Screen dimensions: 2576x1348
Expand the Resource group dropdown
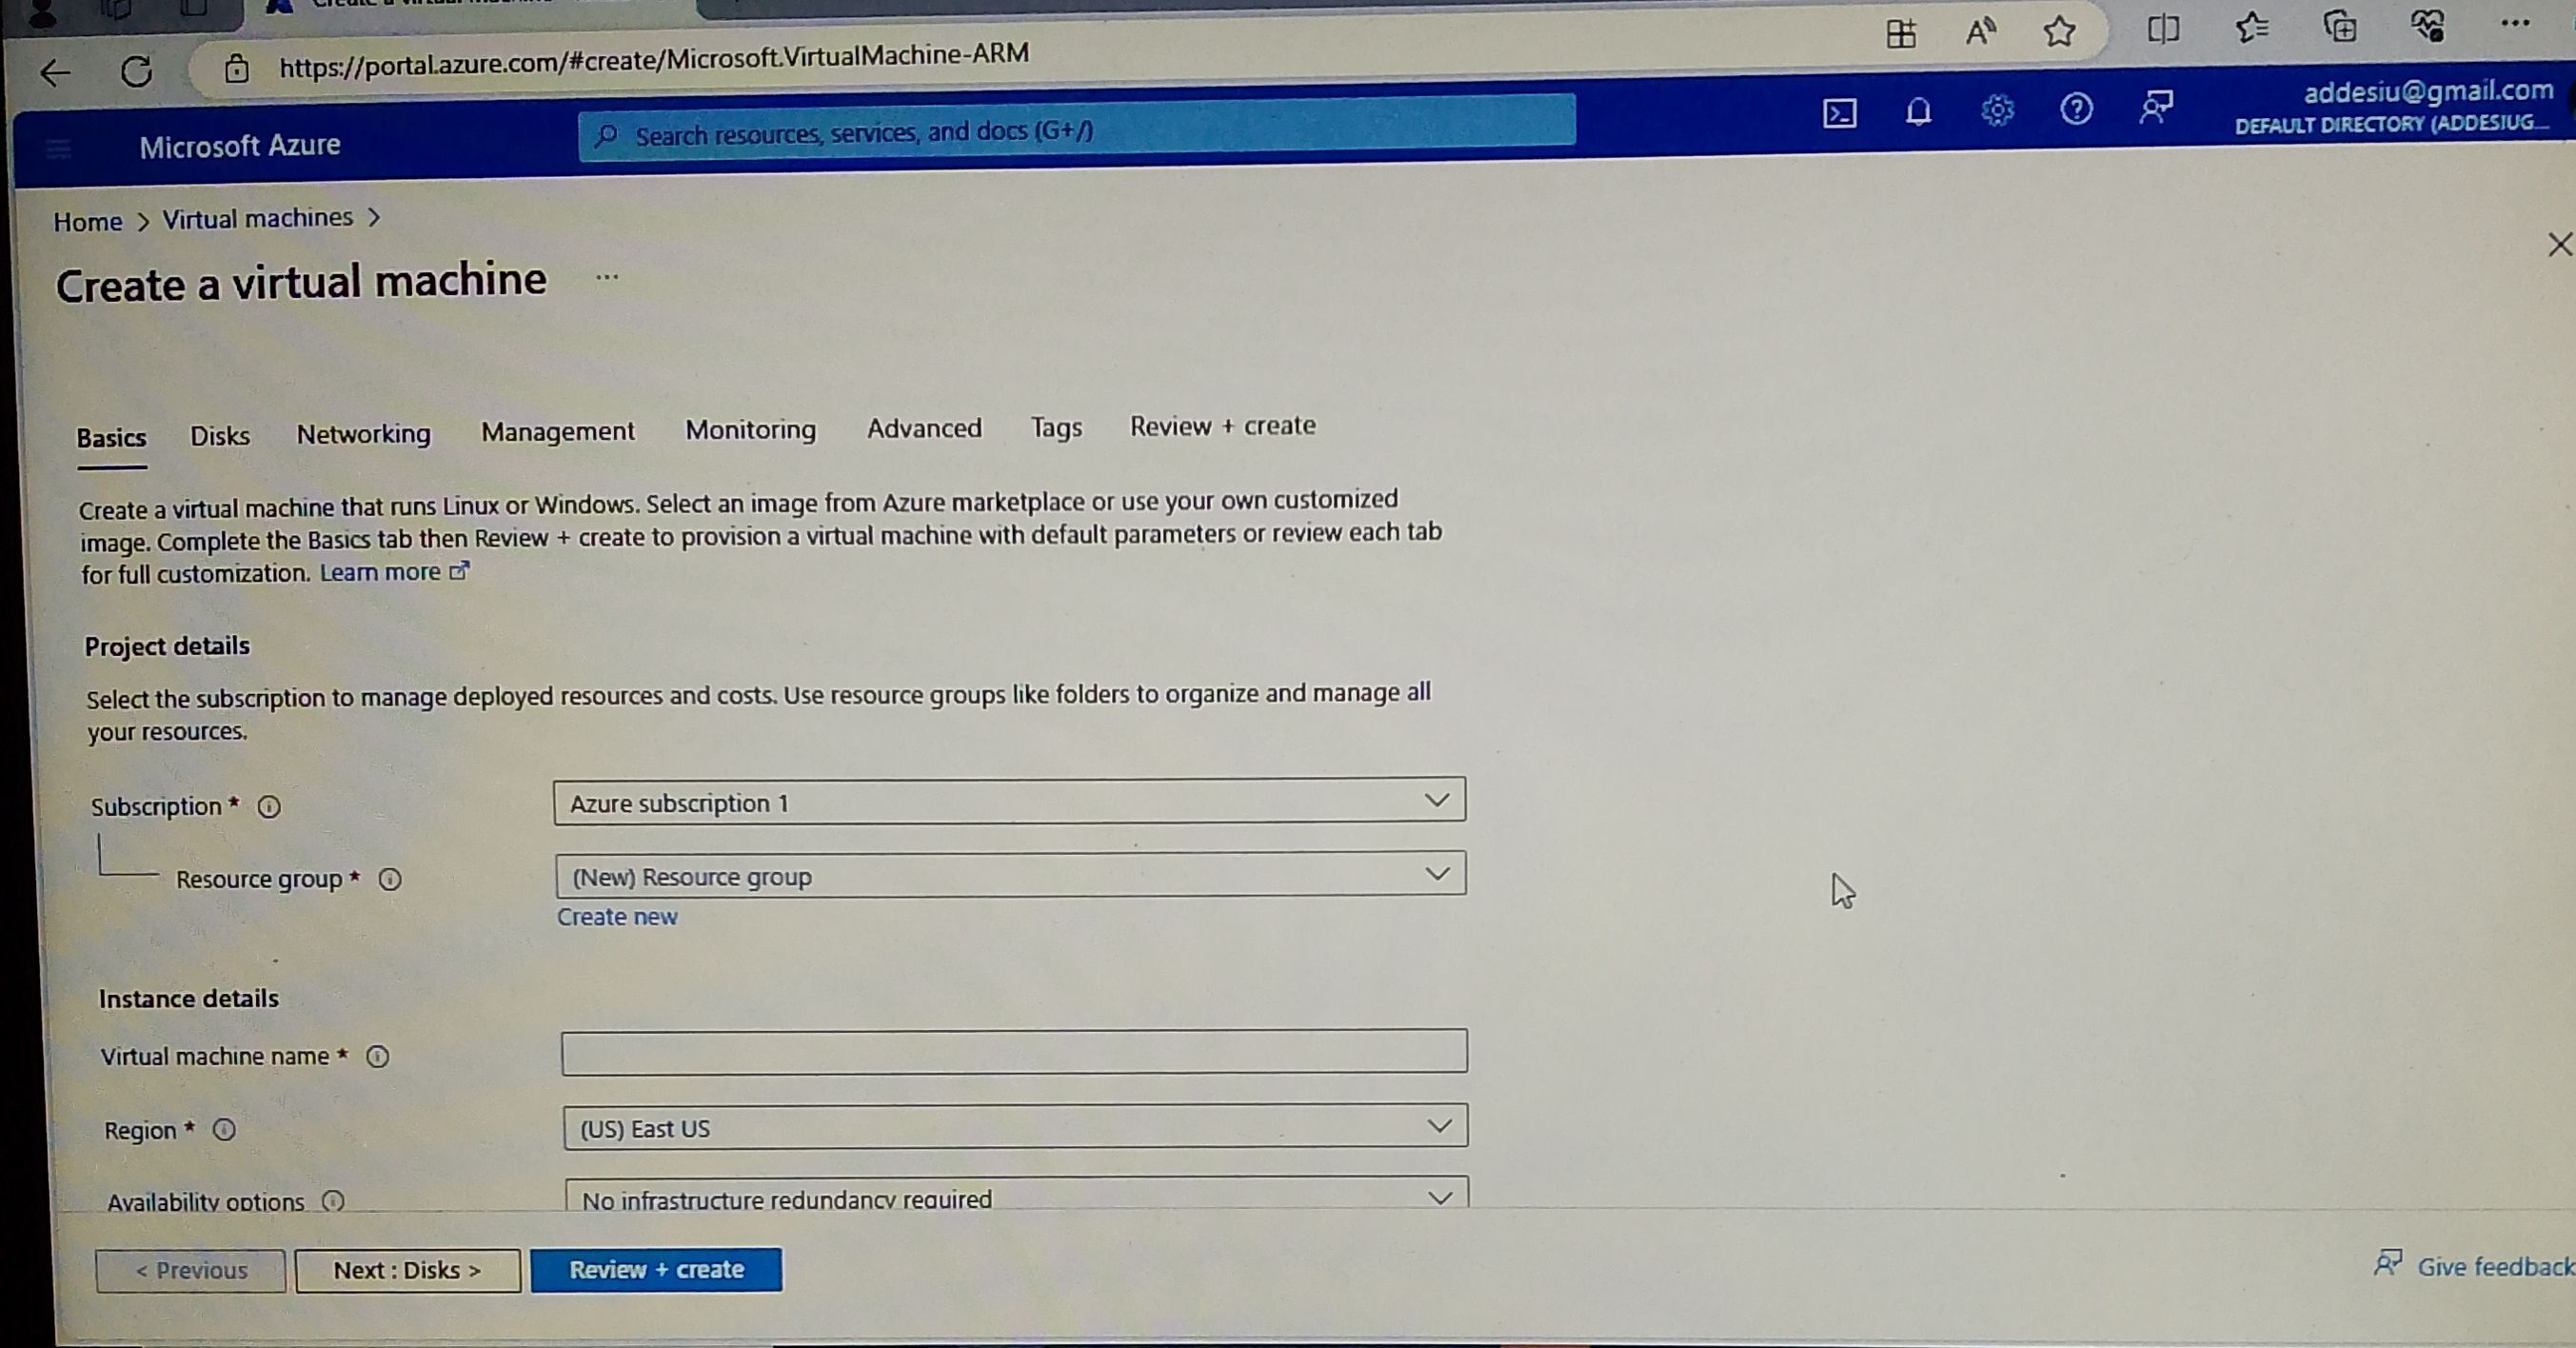[x=1010, y=875]
